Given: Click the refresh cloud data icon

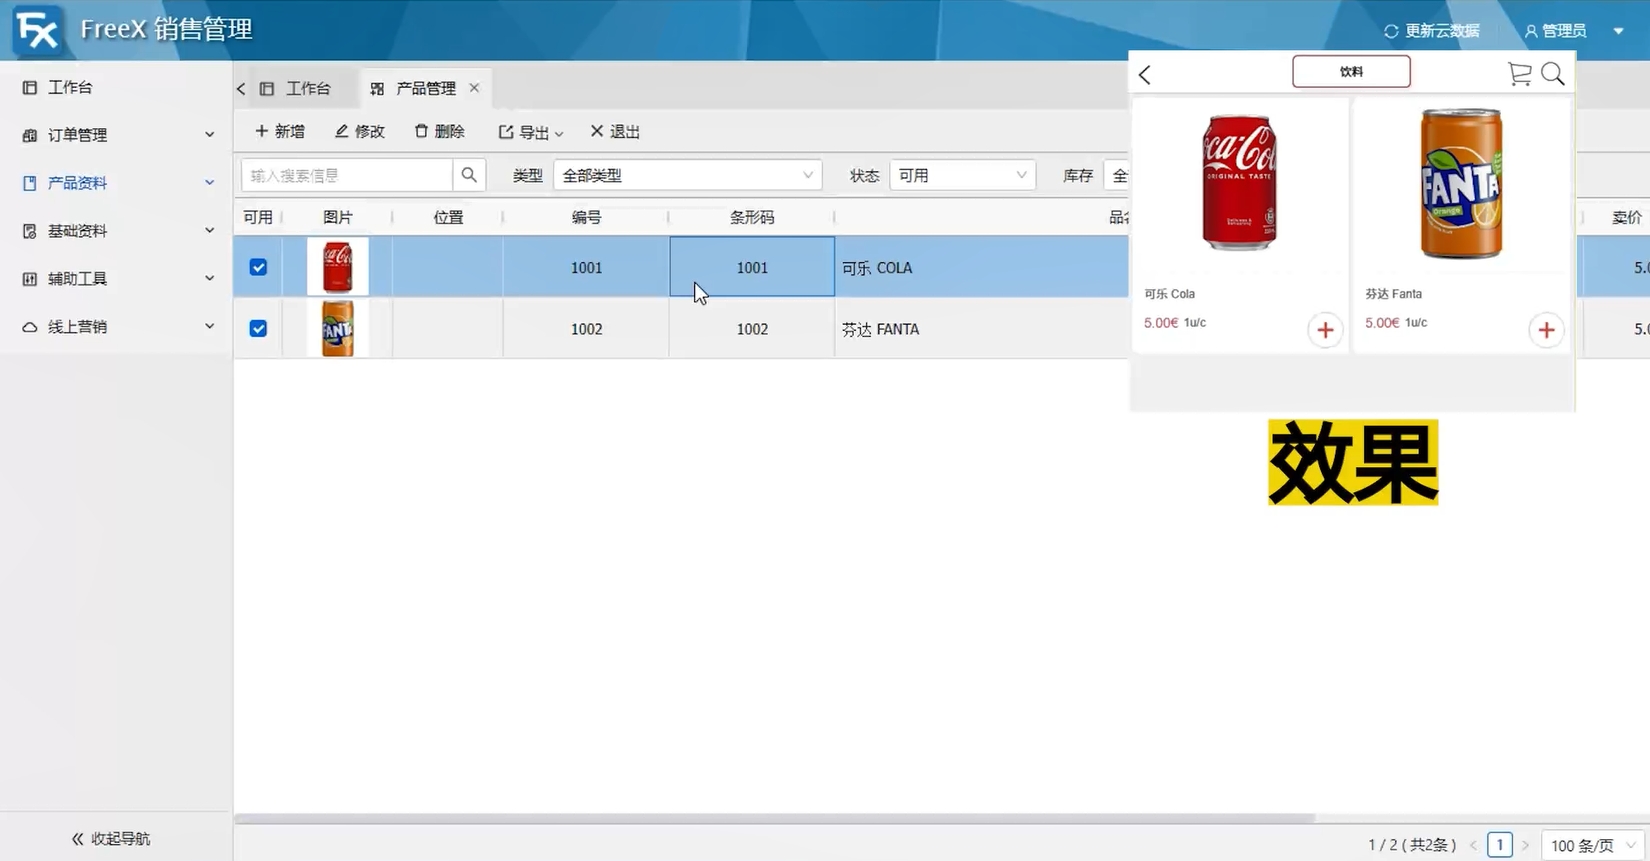Looking at the screenshot, I should 1391,31.
